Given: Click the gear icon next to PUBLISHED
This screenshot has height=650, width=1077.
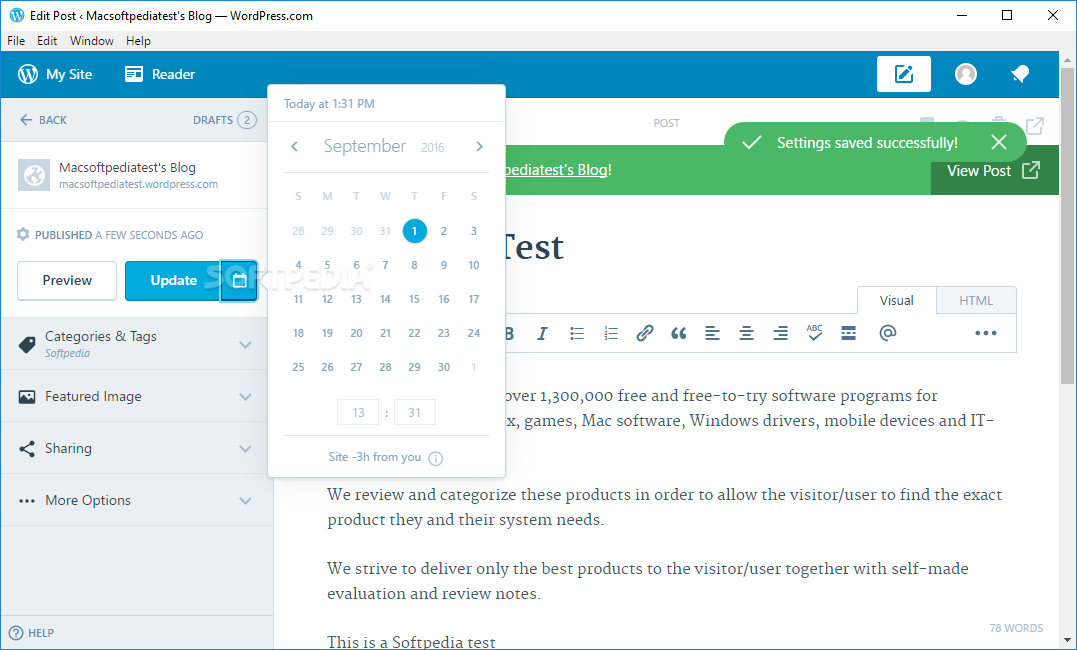Looking at the screenshot, I should (23, 234).
